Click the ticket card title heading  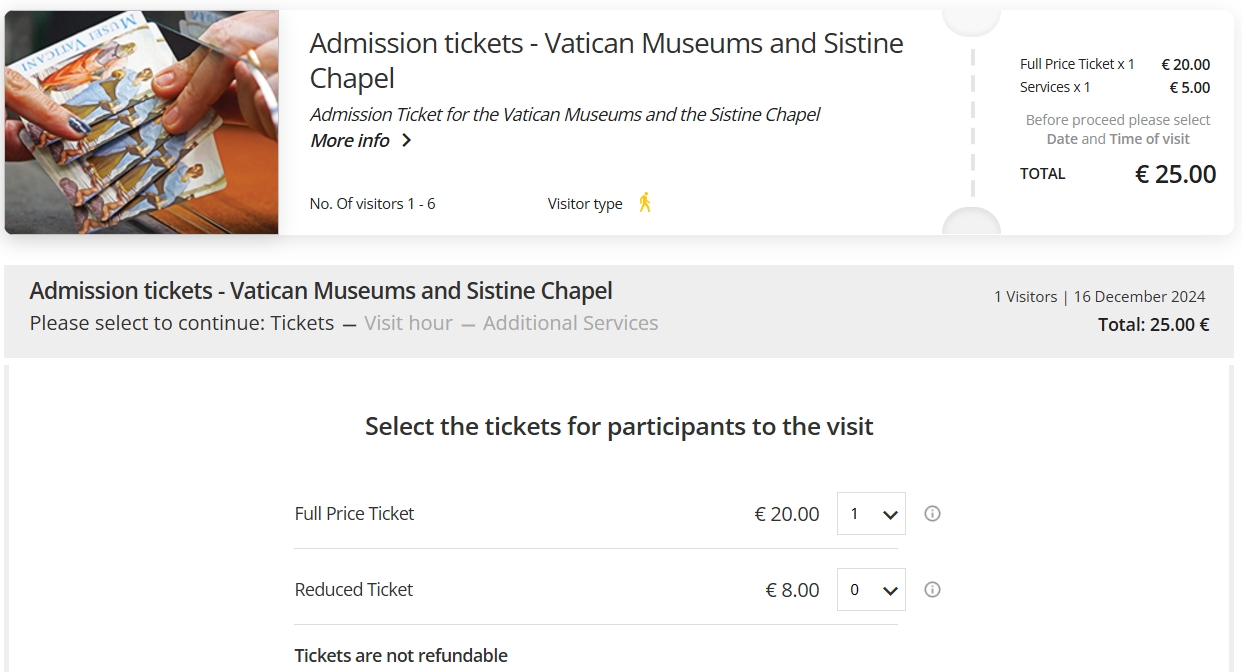point(606,60)
